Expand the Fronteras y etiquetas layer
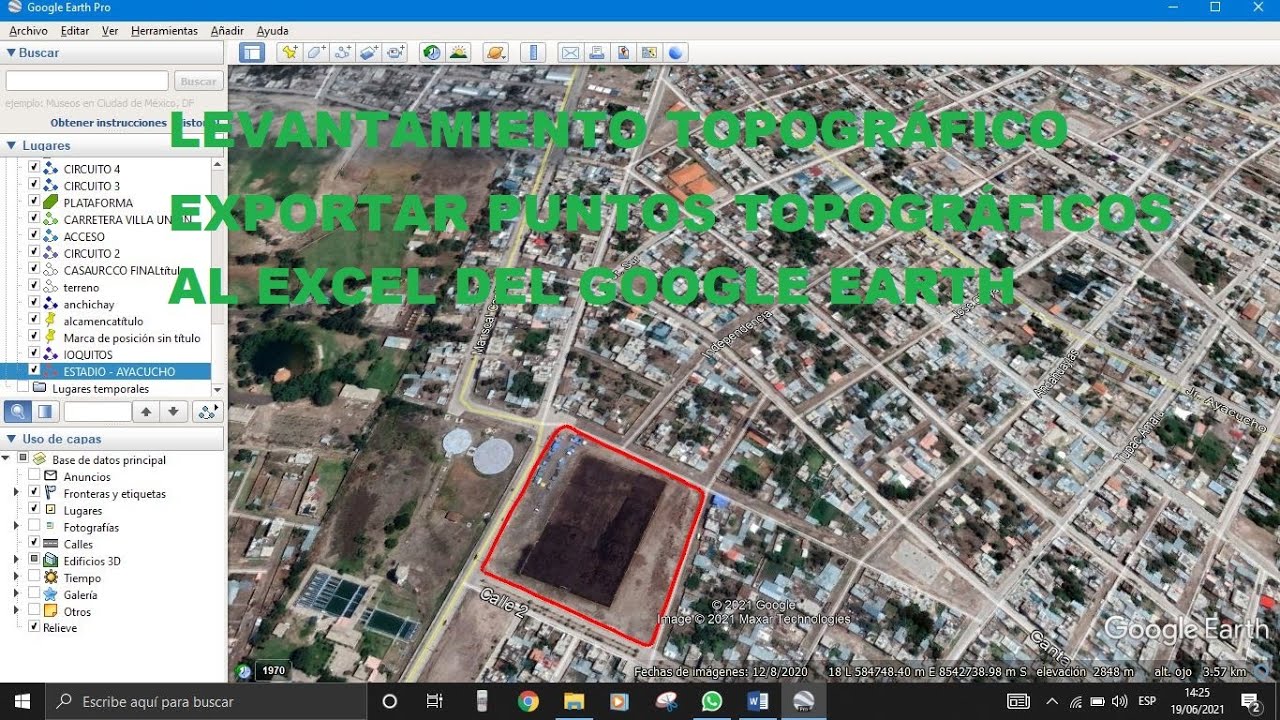 16,493
